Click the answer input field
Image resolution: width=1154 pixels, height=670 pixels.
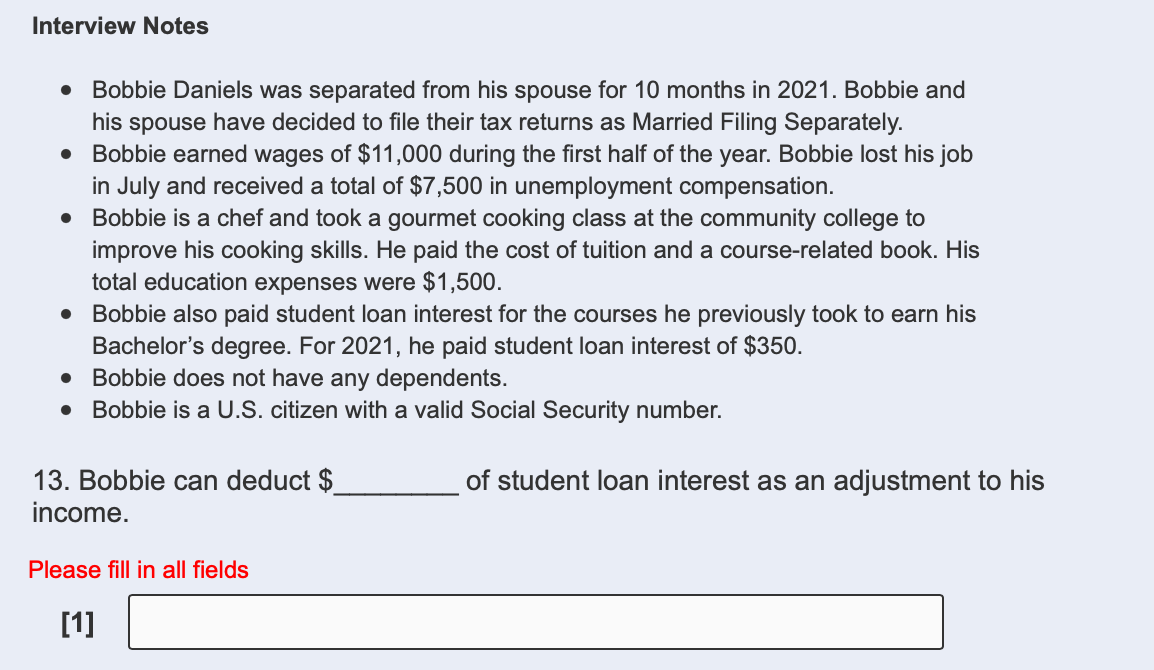535,621
